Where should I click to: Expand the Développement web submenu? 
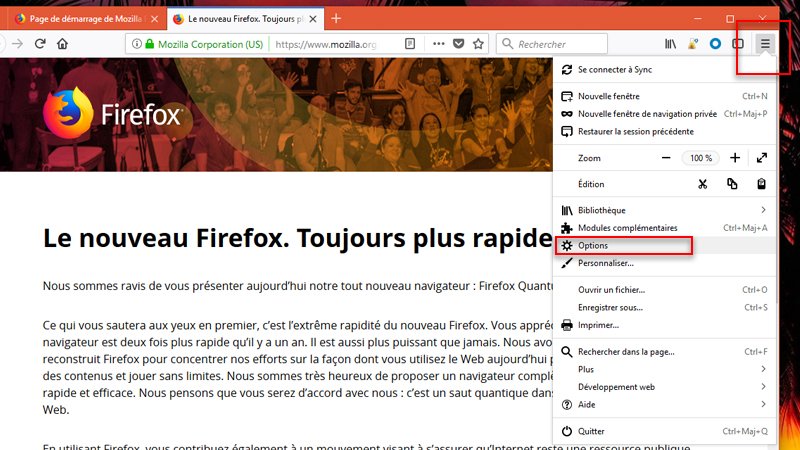click(763, 386)
